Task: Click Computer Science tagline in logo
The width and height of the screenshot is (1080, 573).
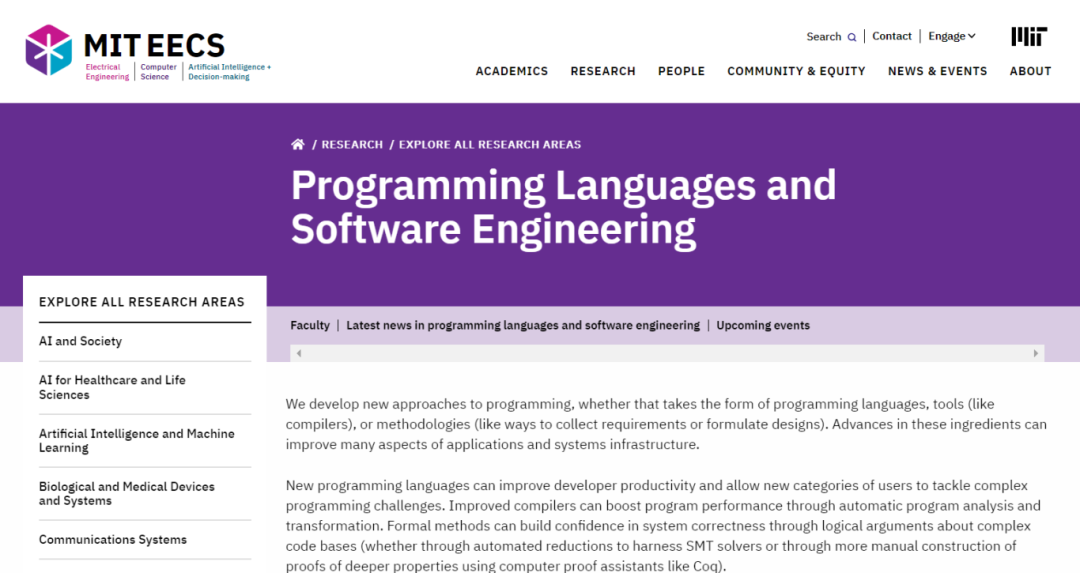Action: pyautogui.click(x=158, y=72)
